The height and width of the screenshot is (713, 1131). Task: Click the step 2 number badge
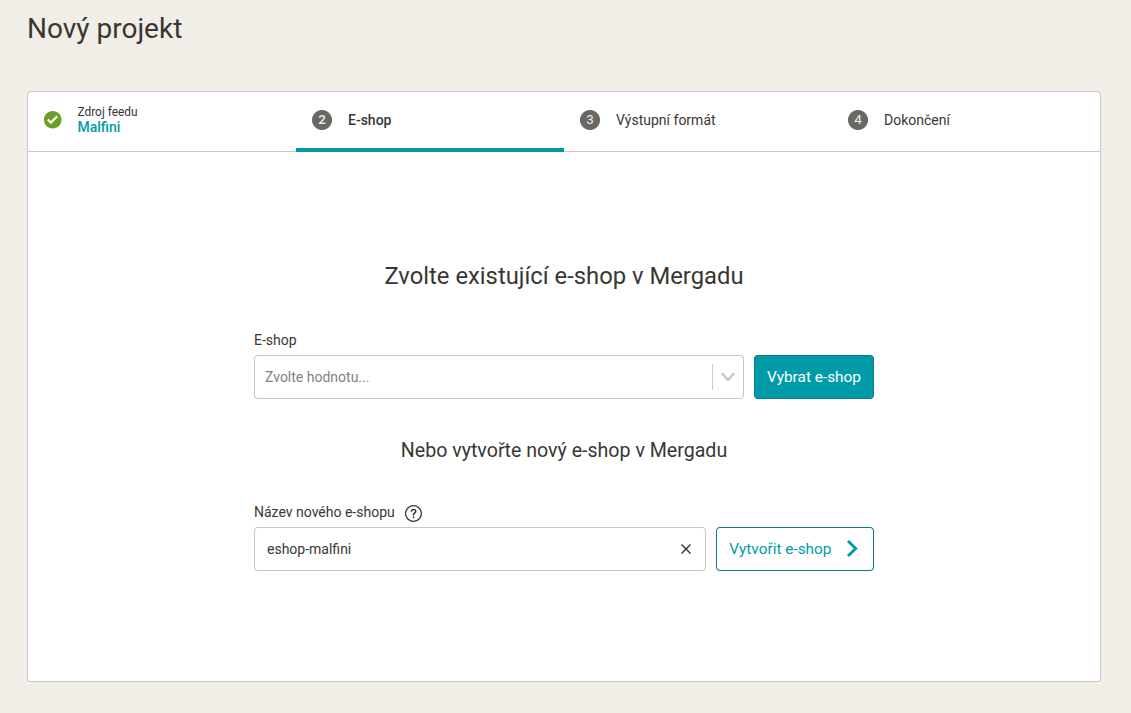tap(322, 120)
